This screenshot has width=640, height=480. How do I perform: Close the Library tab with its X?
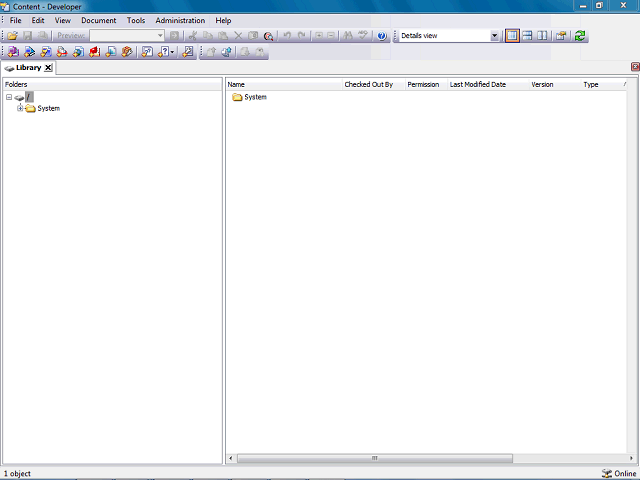[x=48, y=68]
